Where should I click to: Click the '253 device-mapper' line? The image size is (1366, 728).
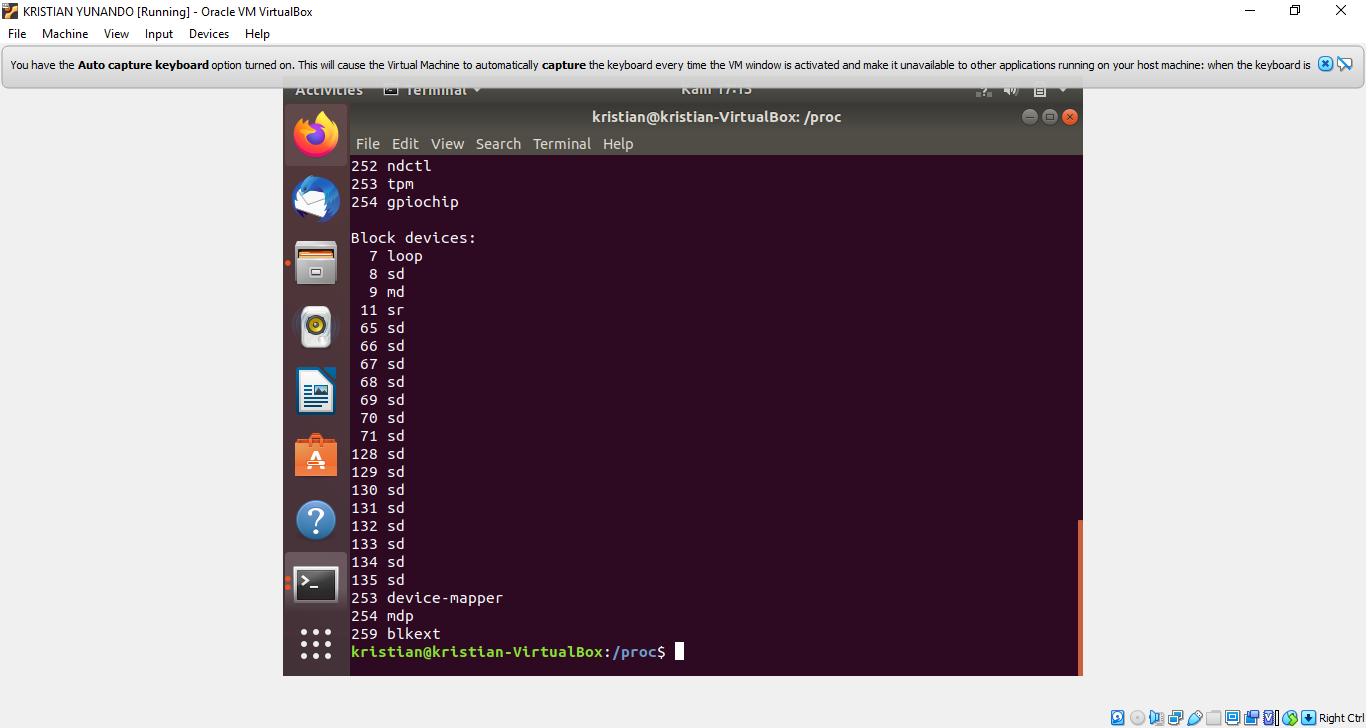click(427, 598)
